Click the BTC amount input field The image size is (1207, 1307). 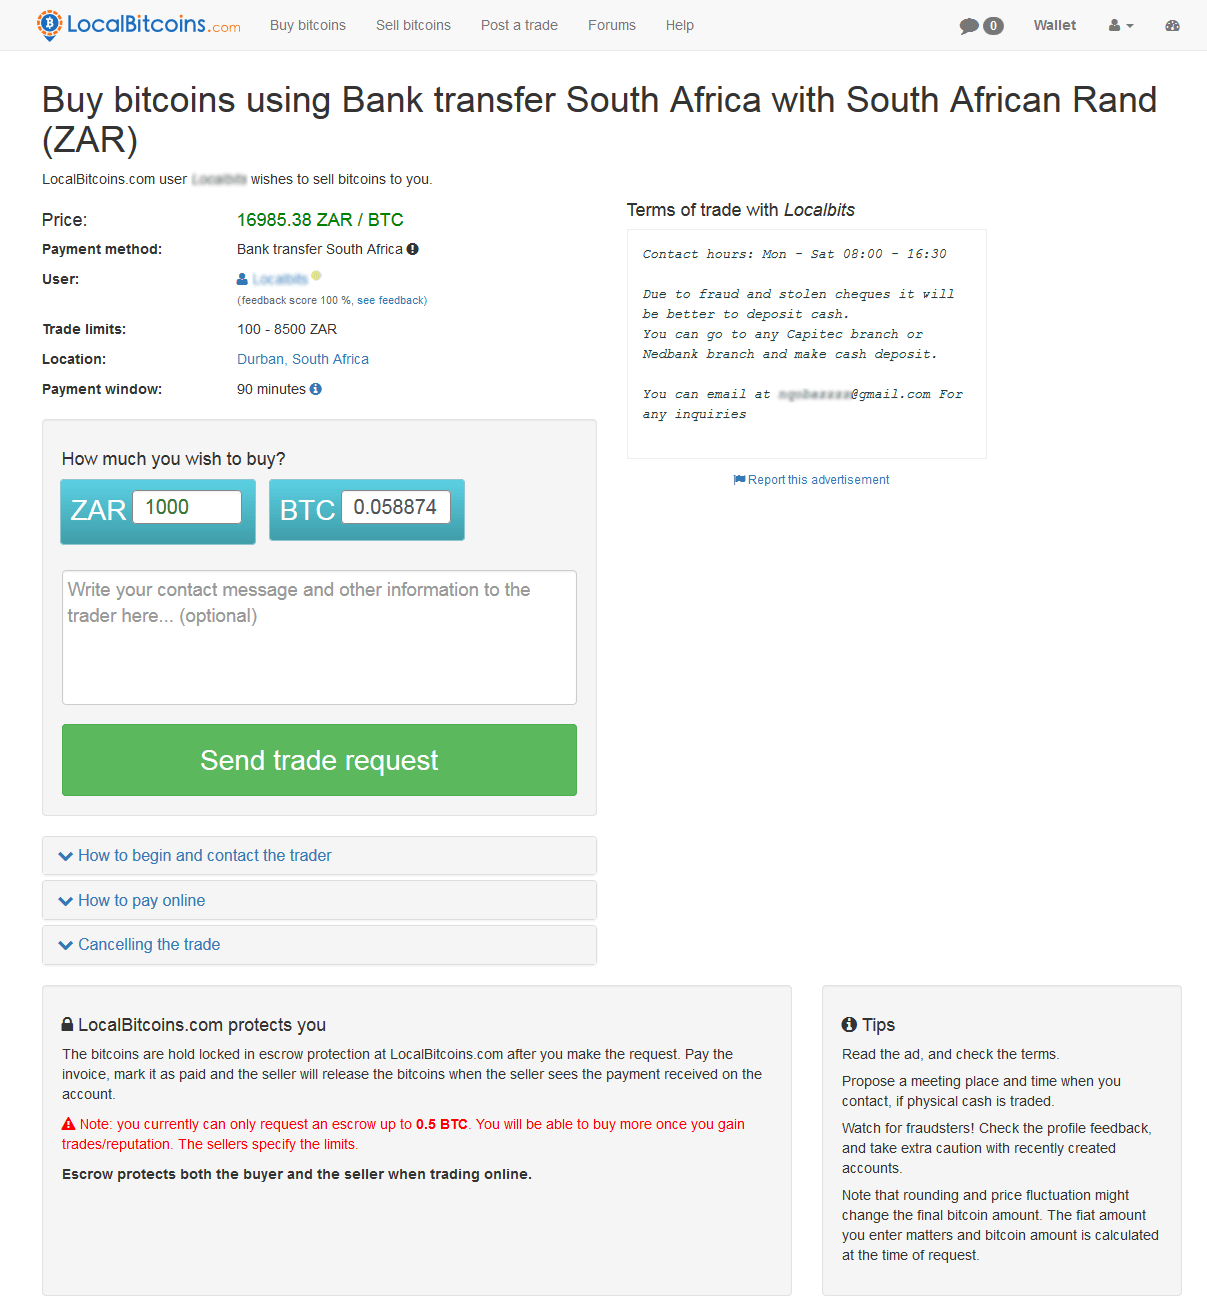tap(396, 507)
